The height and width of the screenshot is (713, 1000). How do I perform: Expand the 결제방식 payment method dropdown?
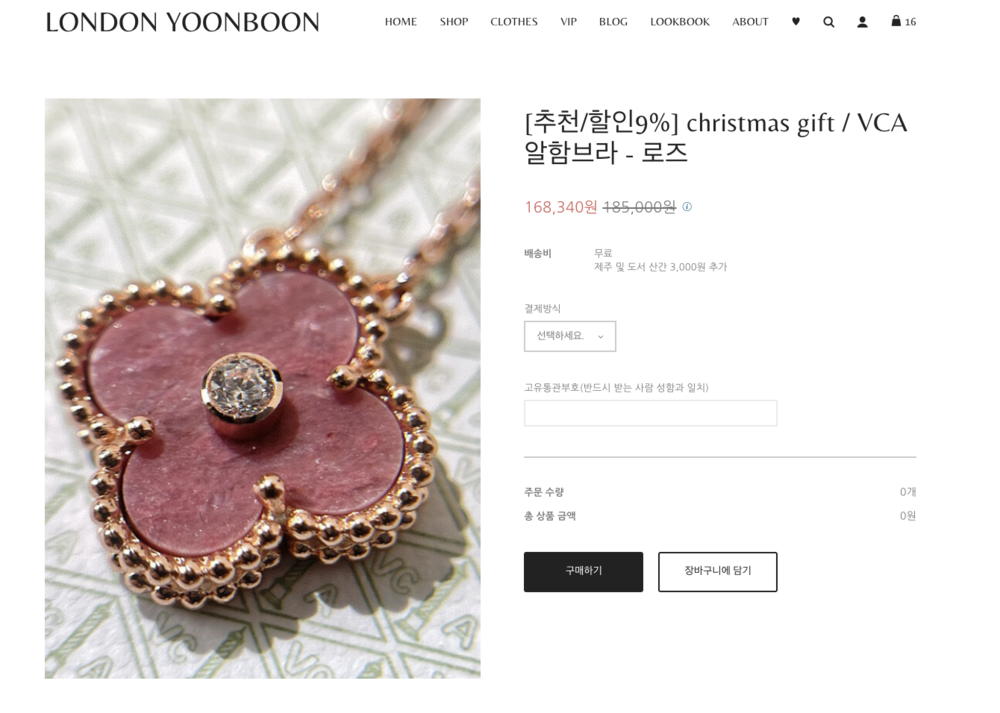570,336
